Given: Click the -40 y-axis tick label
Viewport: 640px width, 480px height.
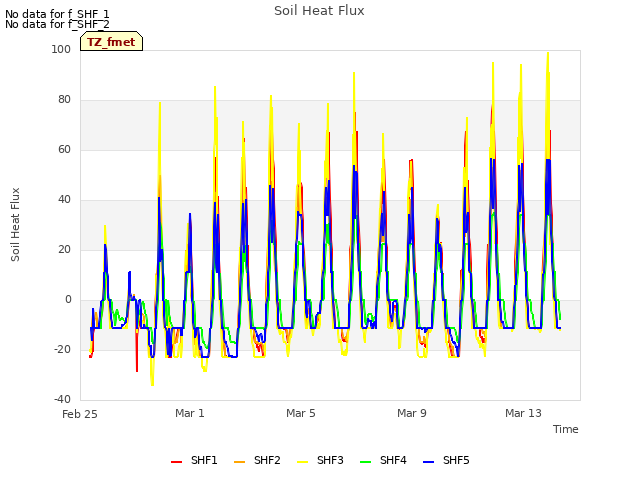Looking at the screenshot, I should [62, 399].
